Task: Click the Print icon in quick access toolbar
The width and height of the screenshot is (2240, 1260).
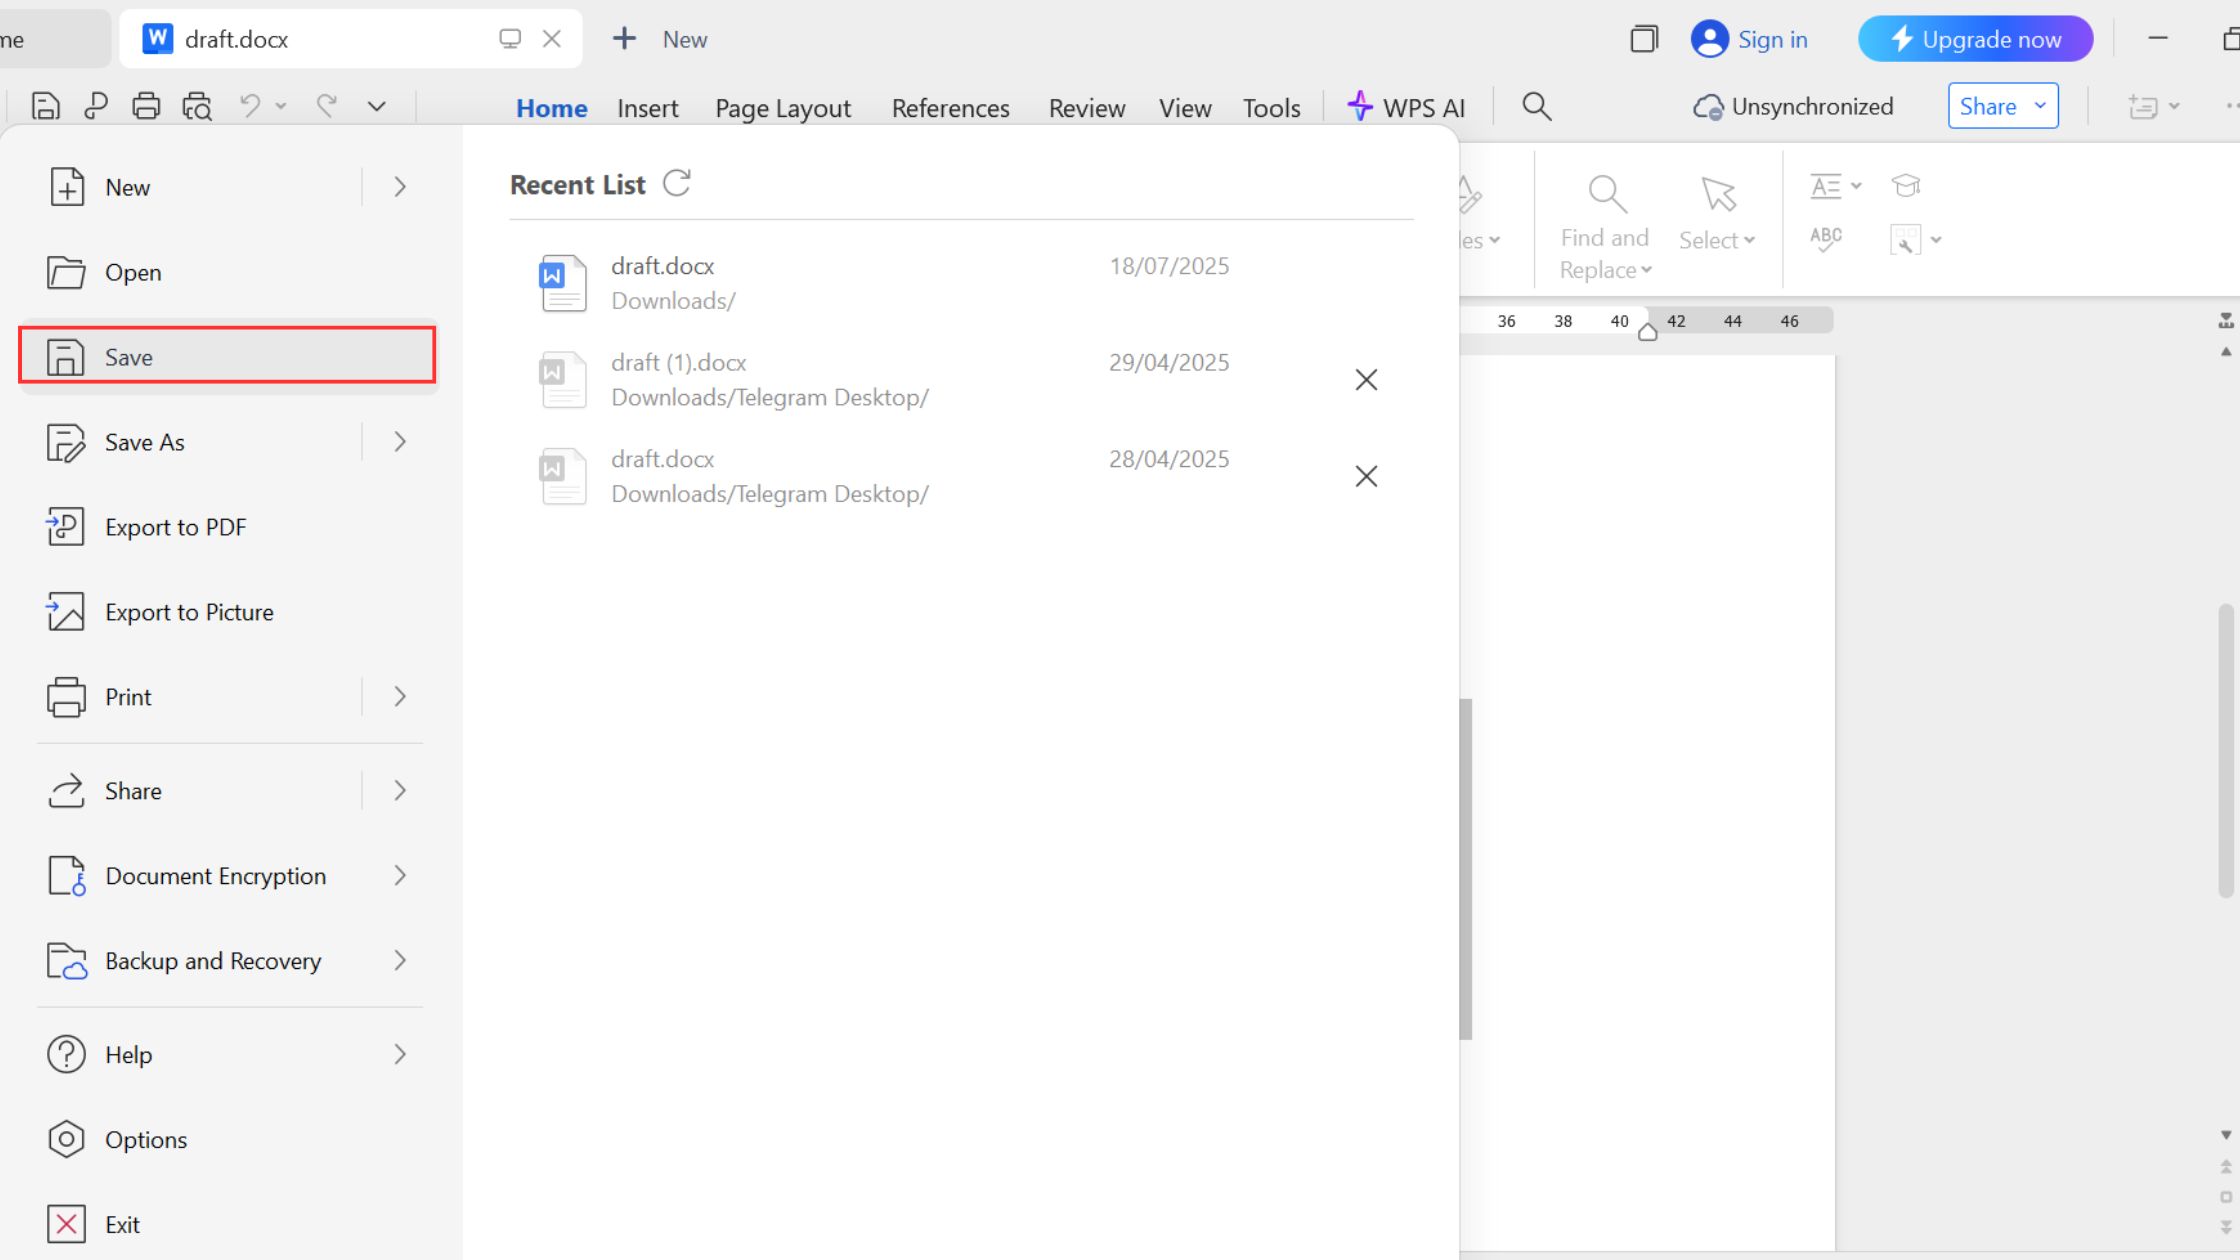Action: (146, 106)
